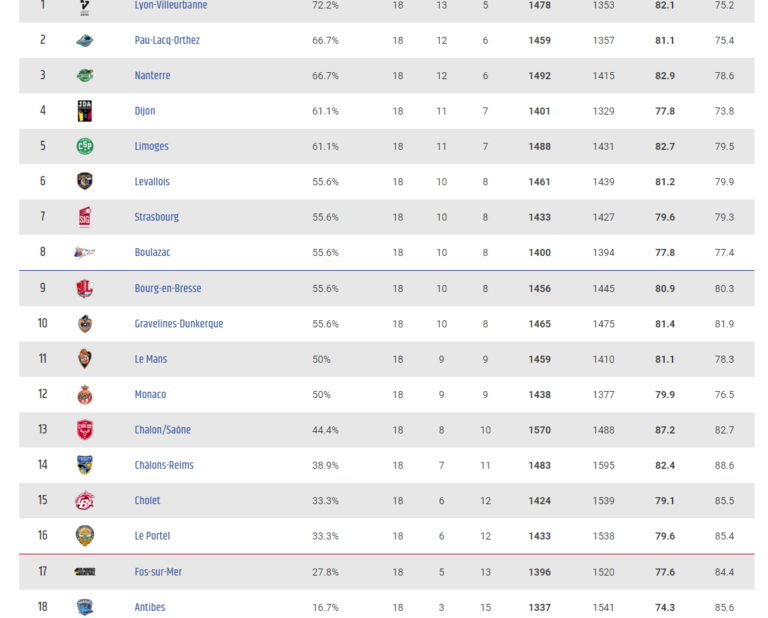Click the Bourg-en-Bresse team logo

pos(85,288)
